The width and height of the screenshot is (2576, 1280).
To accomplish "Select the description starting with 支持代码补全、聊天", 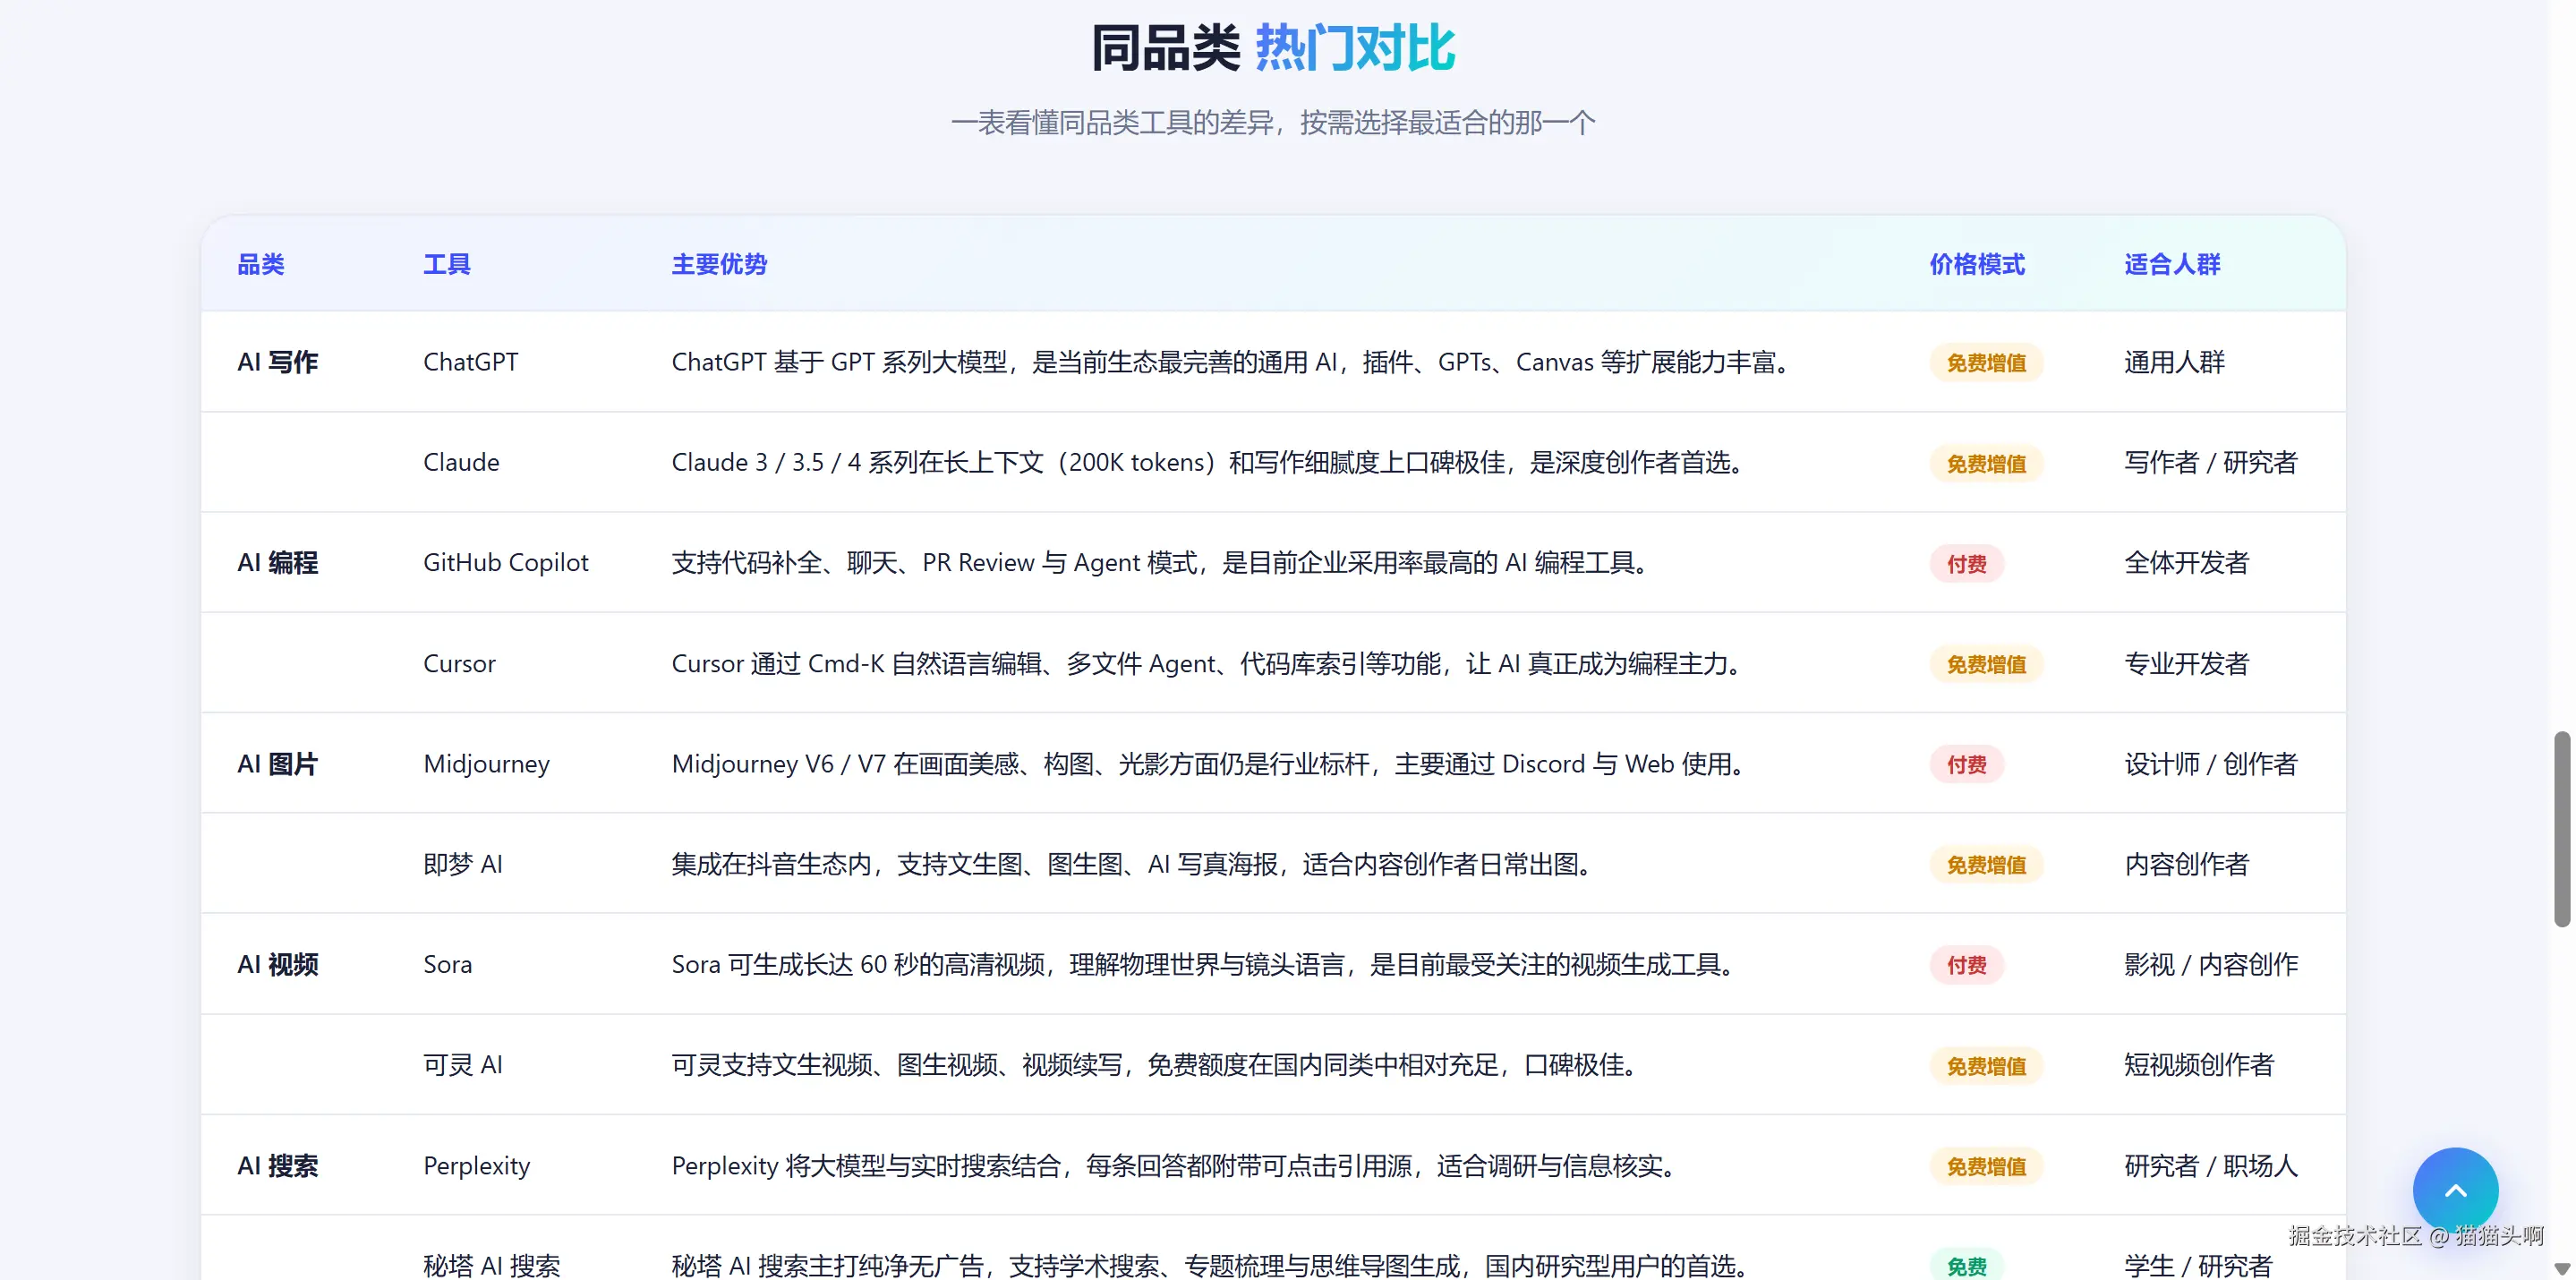I will pos(1161,563).
